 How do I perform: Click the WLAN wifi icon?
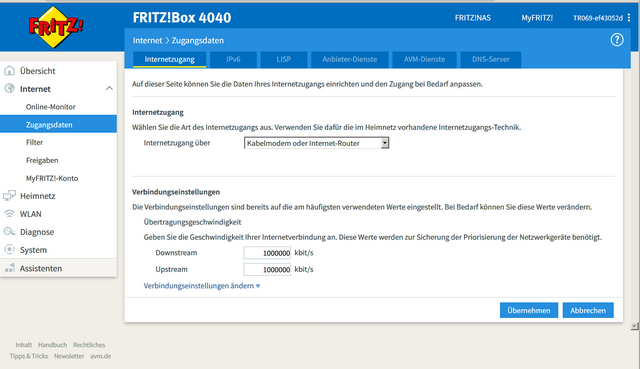click(9, 214)
